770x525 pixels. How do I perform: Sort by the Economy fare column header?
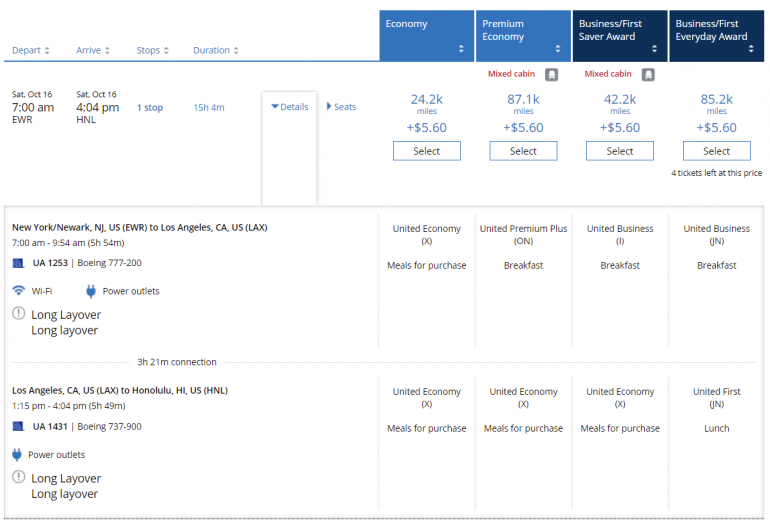427,36
